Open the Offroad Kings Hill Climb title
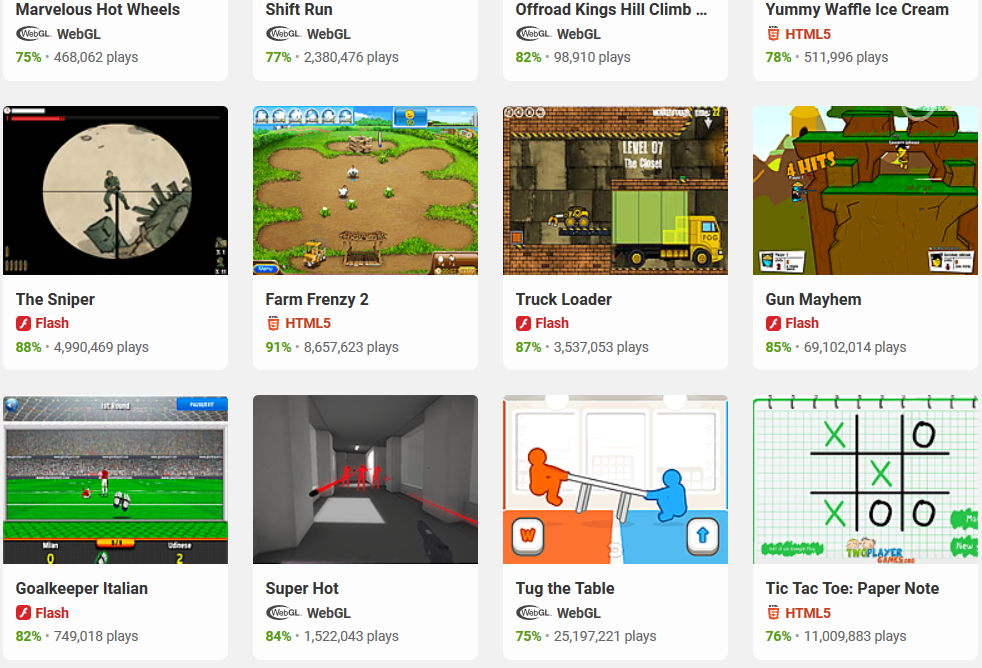This screenshot has height=668, width=982. [611, 9]
